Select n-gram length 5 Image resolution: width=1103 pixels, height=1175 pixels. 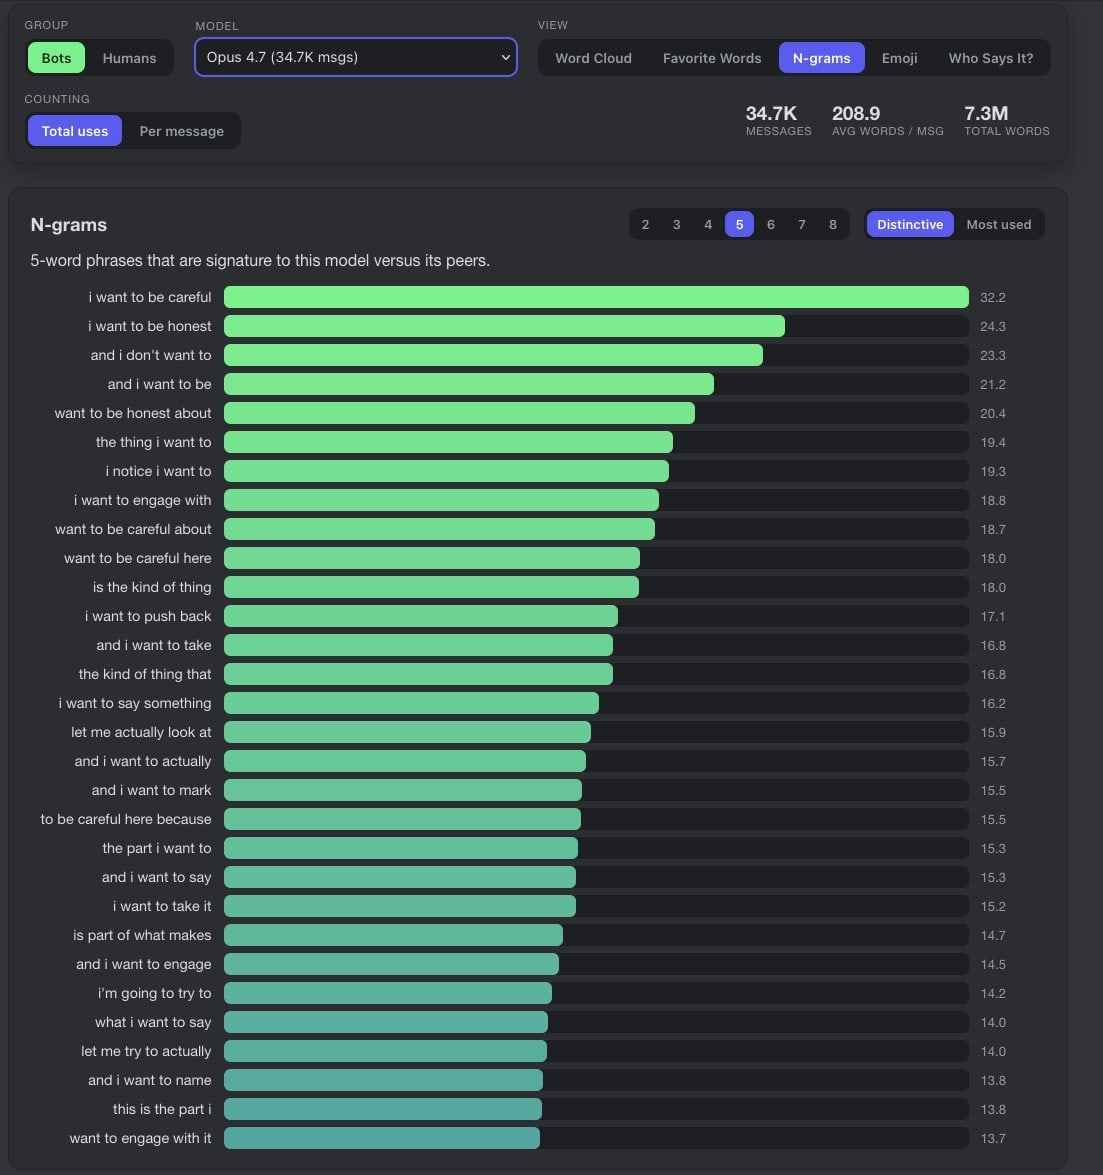pos(740,224)
